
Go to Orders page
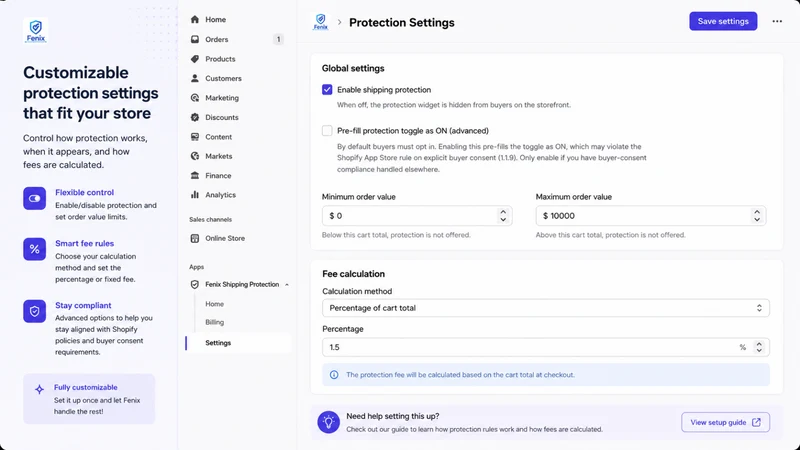click(217, 39)
